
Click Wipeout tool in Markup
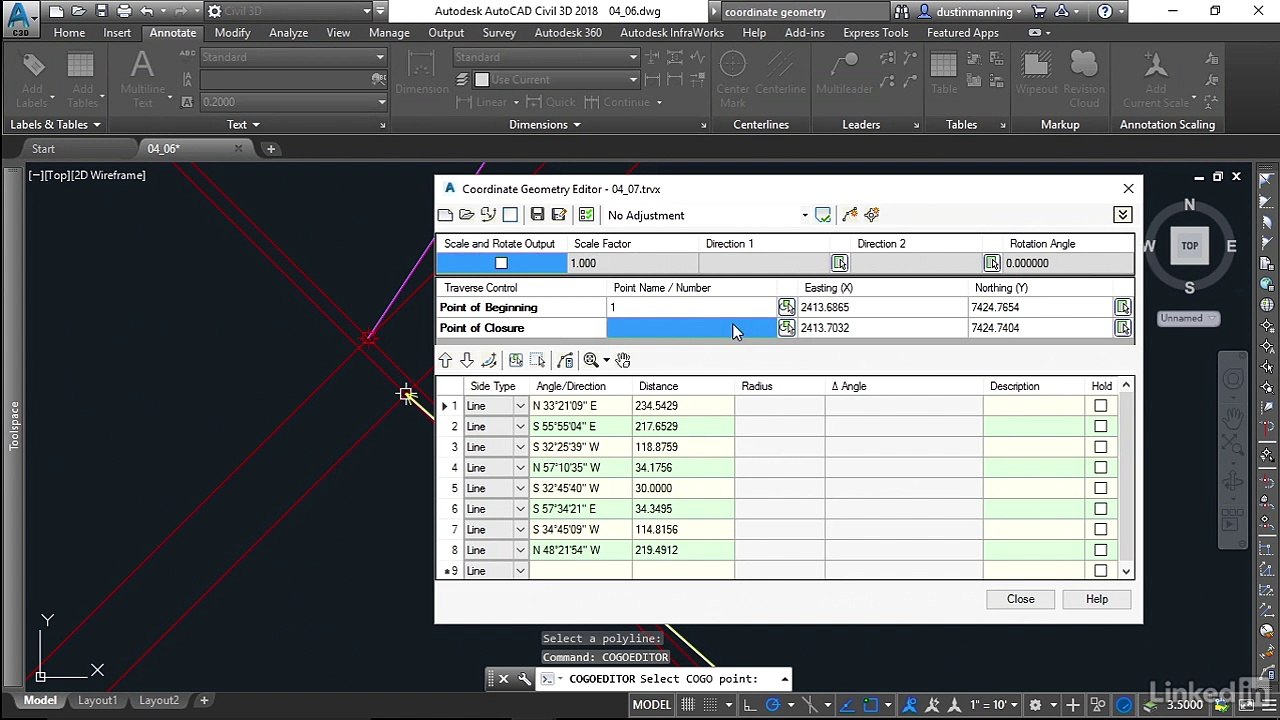(1036, 72)
